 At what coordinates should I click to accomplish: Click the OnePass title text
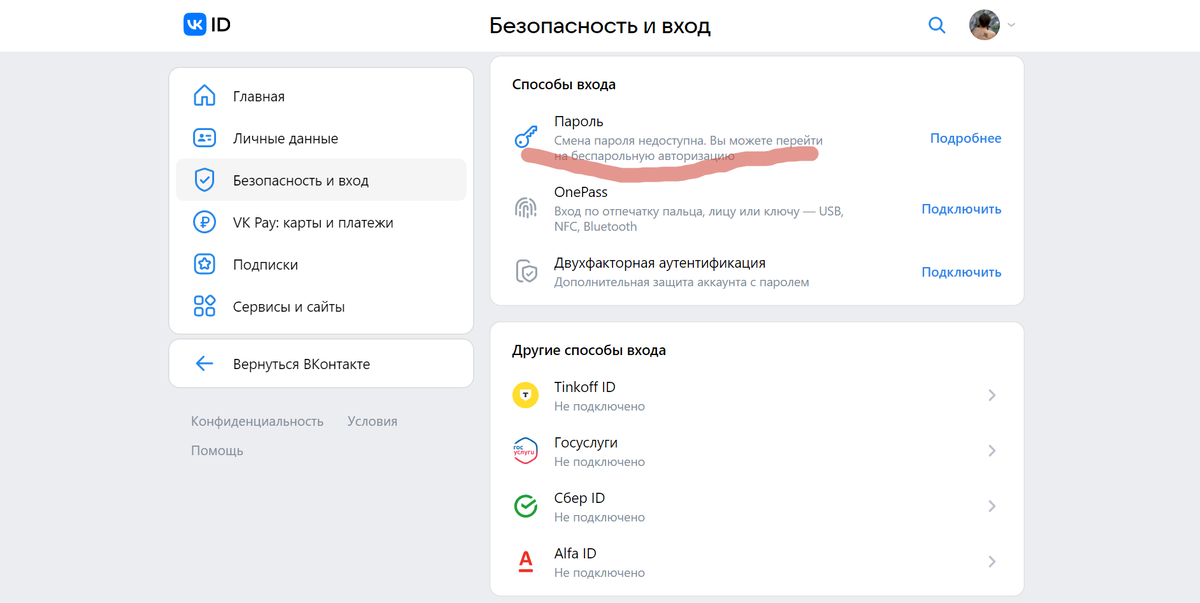pos(581,192)
